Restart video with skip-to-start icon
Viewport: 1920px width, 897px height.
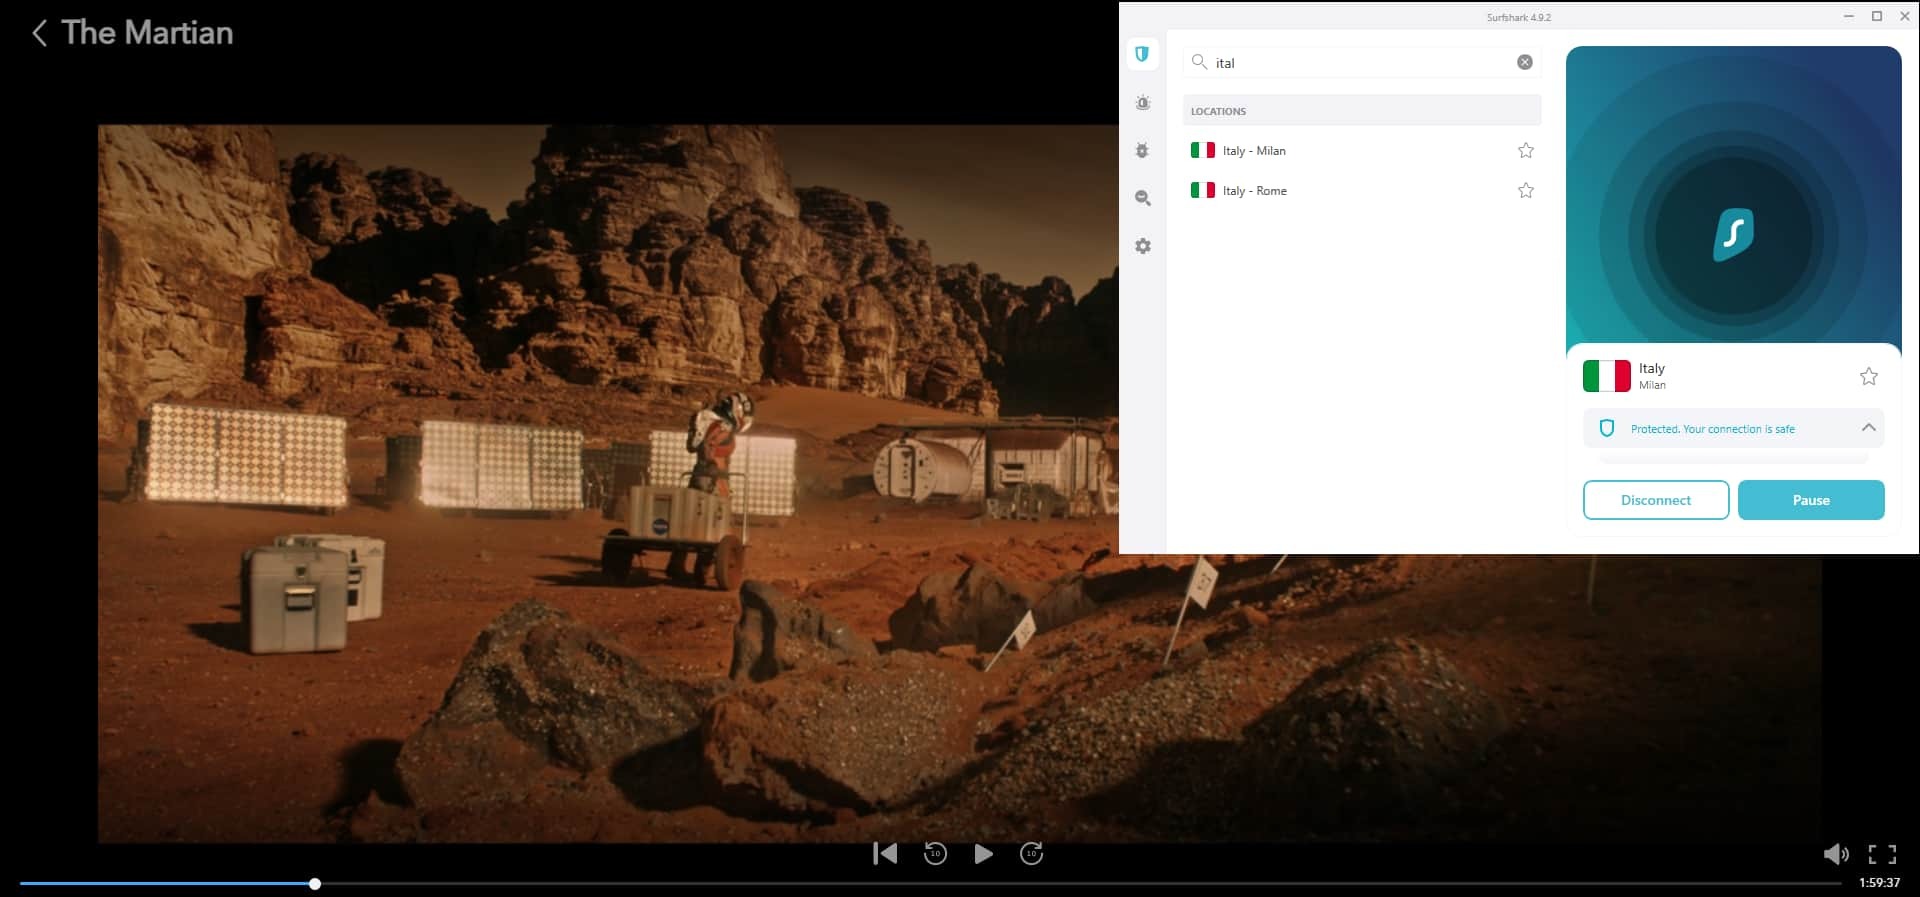[x=885, y=853]
